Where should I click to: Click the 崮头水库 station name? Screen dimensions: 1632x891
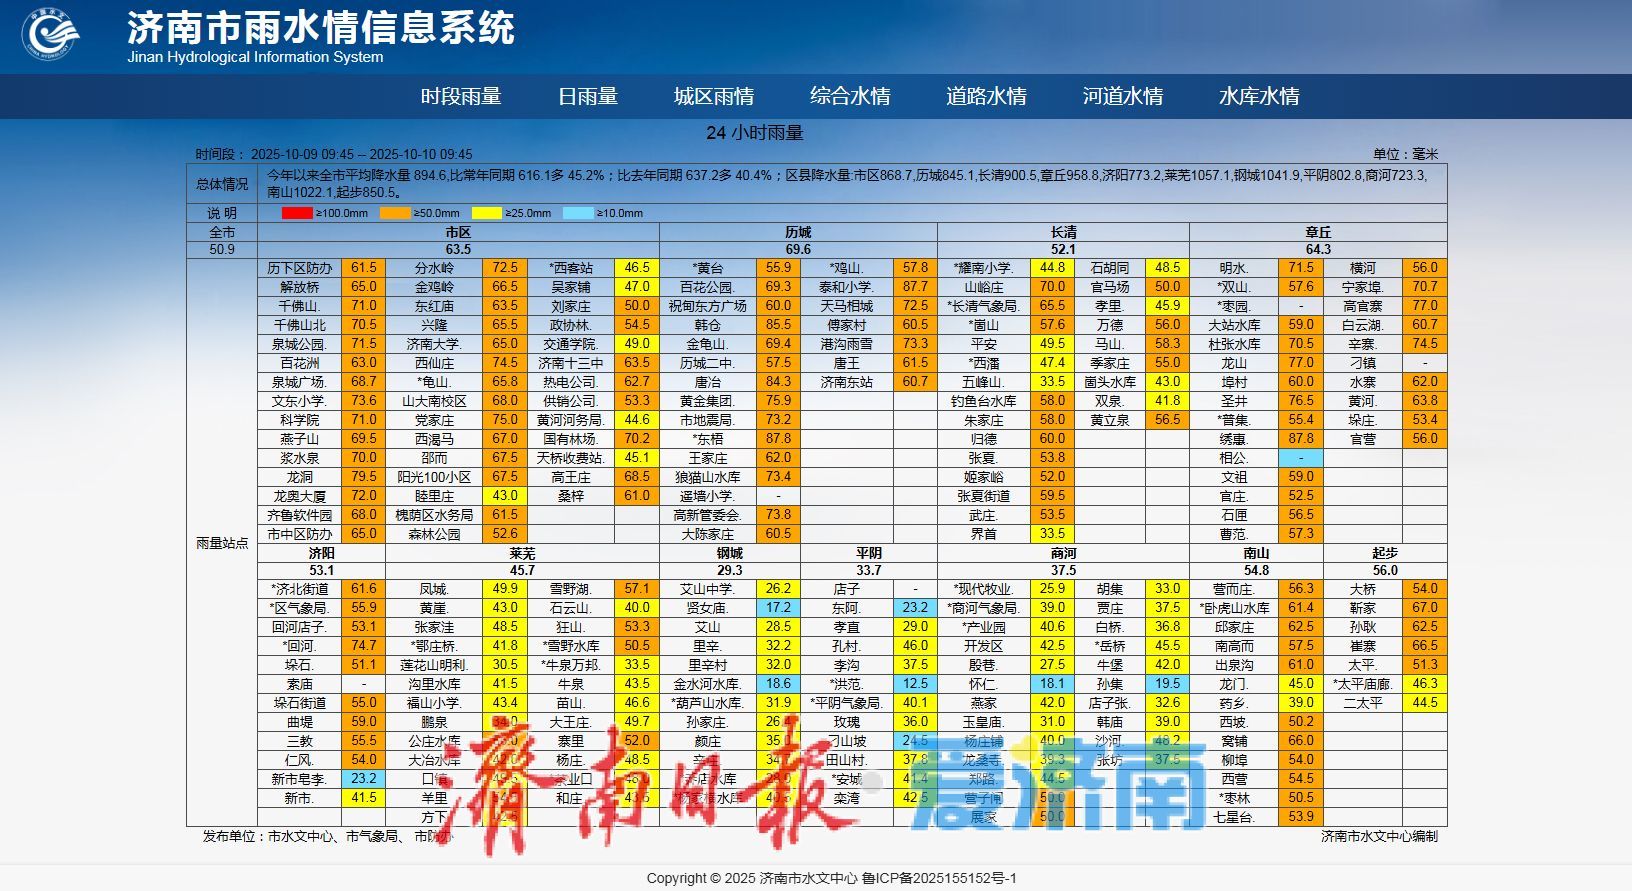1110,382
